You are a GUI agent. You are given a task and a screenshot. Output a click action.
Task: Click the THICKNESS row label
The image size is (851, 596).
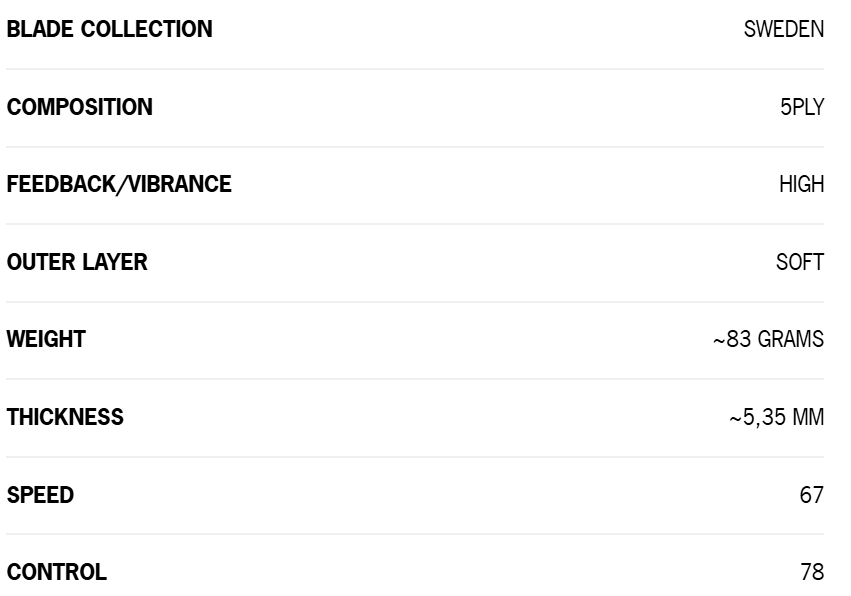click(65, 417)
